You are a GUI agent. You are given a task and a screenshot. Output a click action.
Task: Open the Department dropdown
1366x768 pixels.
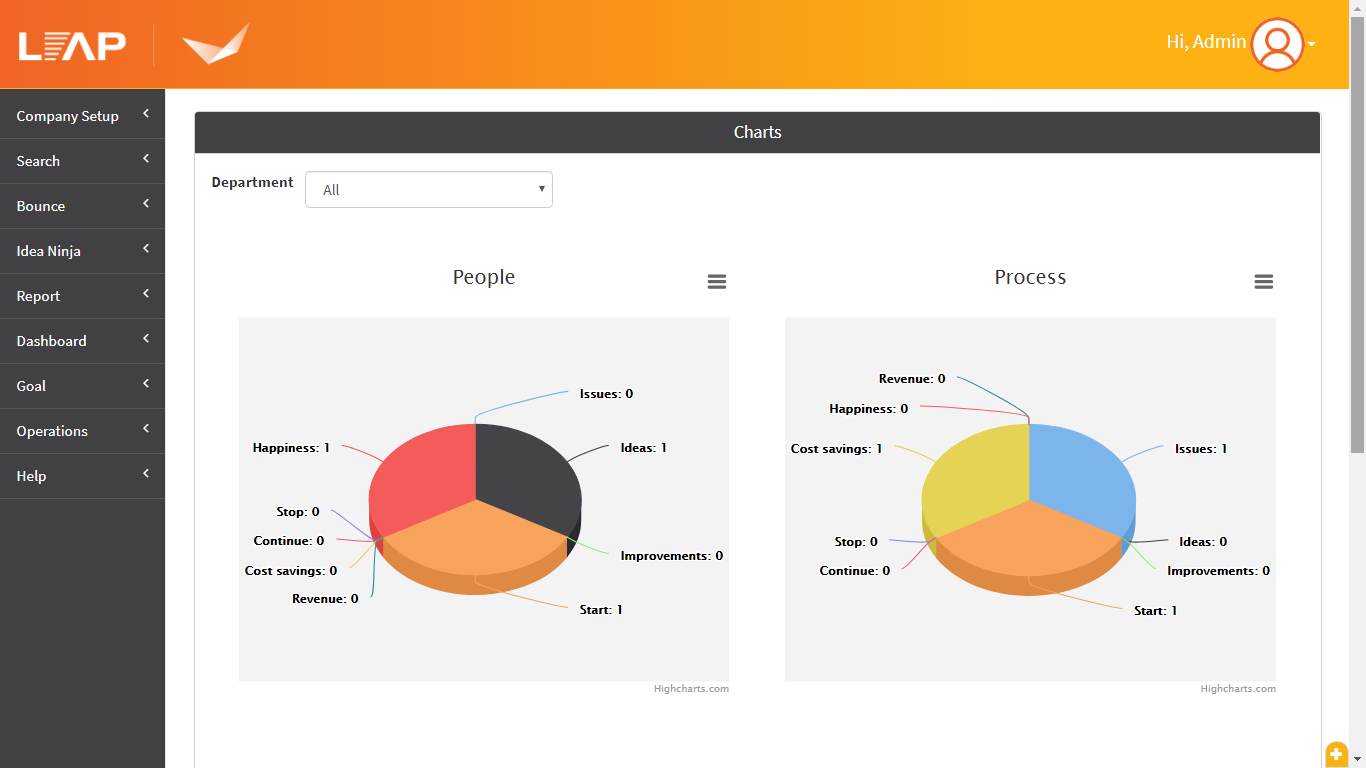[428, 189]
